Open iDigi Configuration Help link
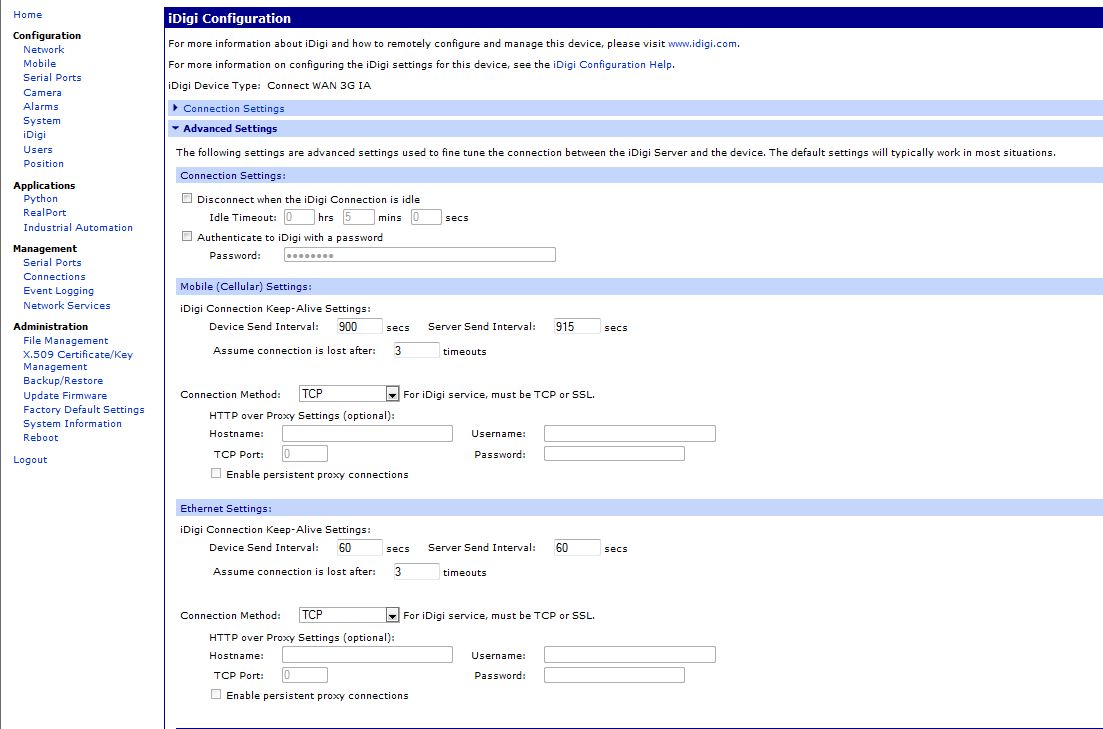 (612, 65)
